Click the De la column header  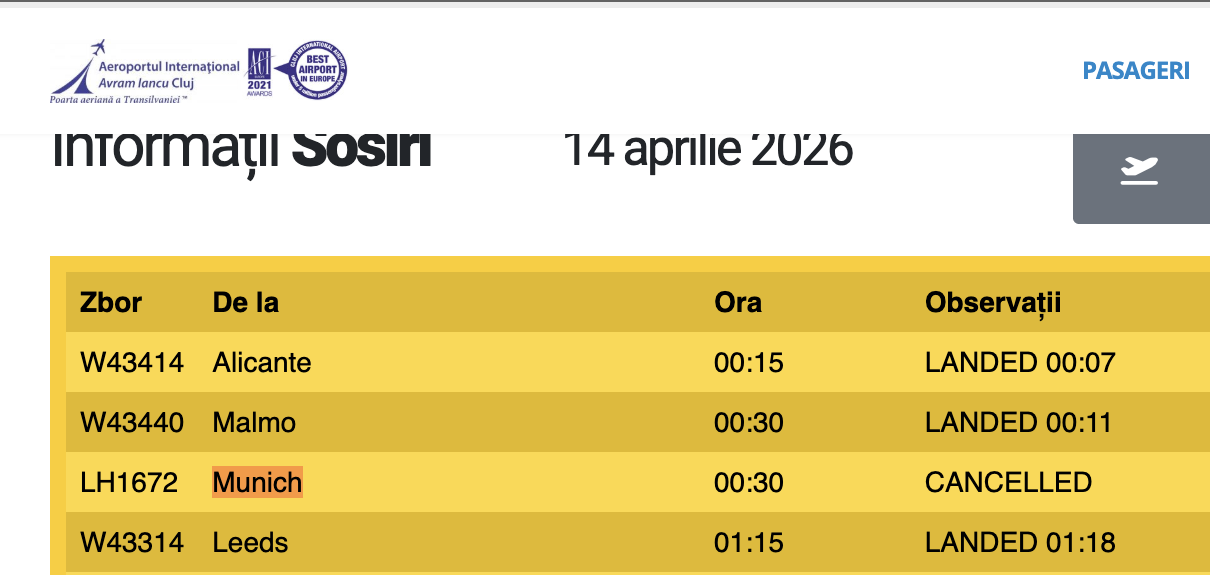coord(246,302)
